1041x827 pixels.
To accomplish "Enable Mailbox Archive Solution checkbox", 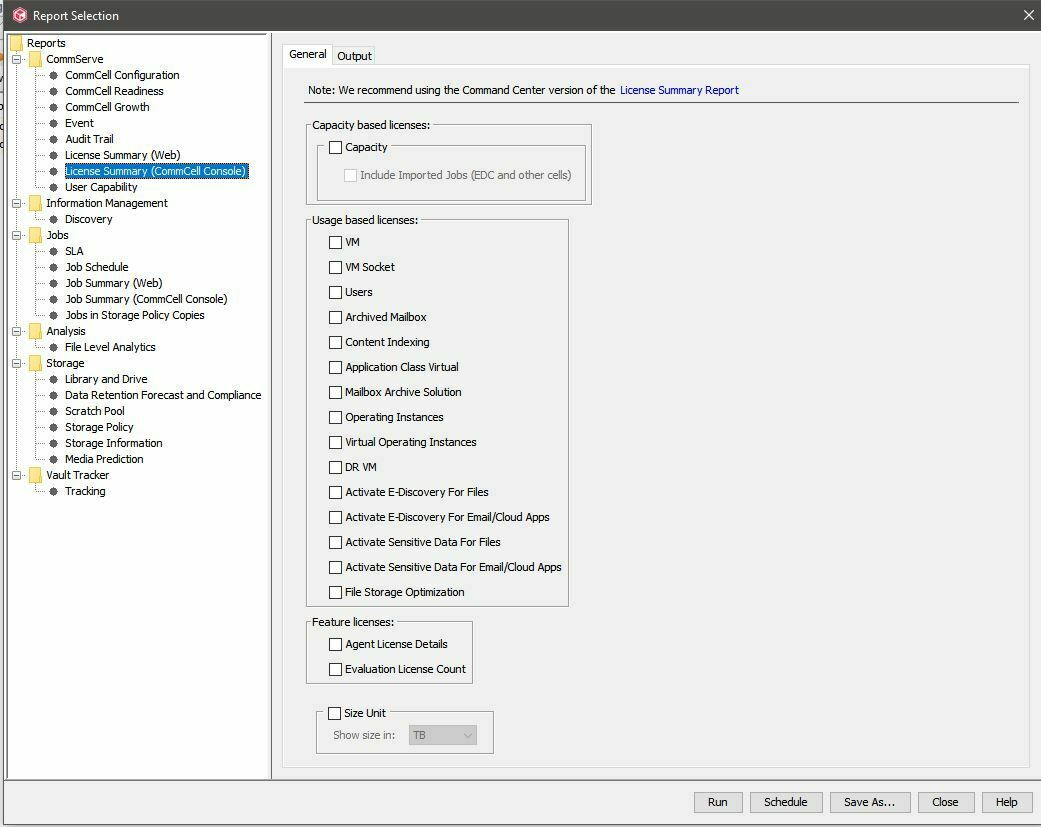I will point(335,392).
